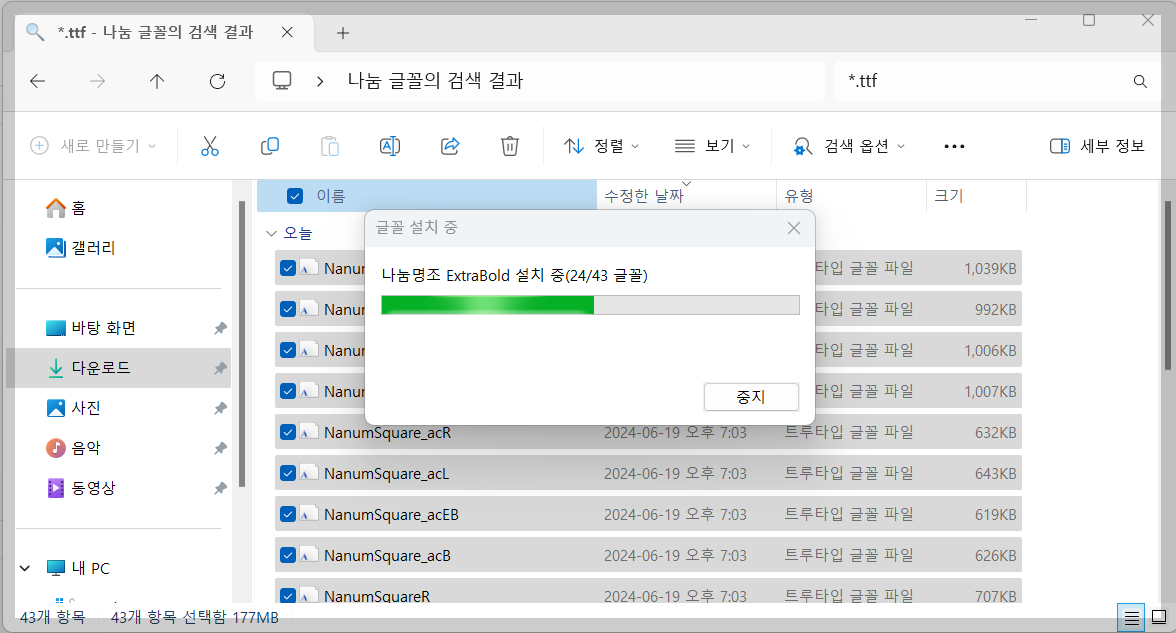Click the Share icon
1176x633 pixels.
(450, 146)
